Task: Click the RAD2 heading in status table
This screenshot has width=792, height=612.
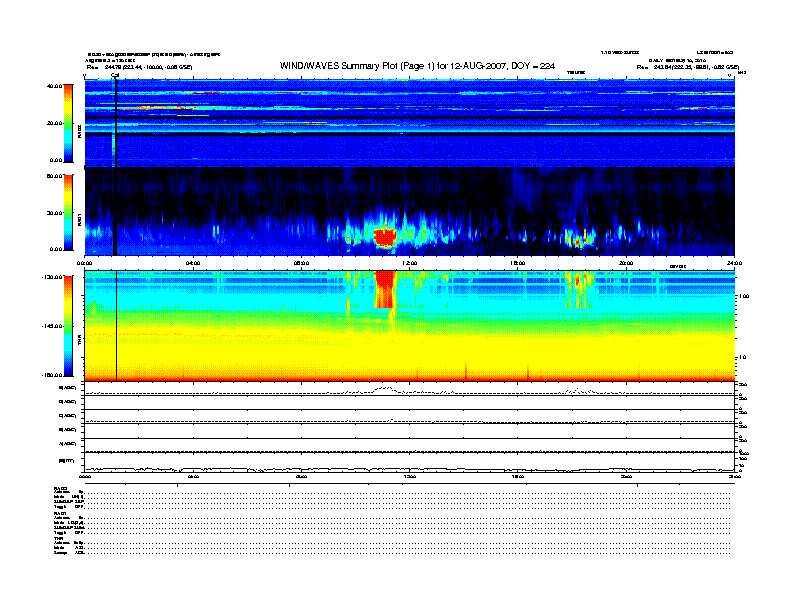Action: click(x=61, y=488)
